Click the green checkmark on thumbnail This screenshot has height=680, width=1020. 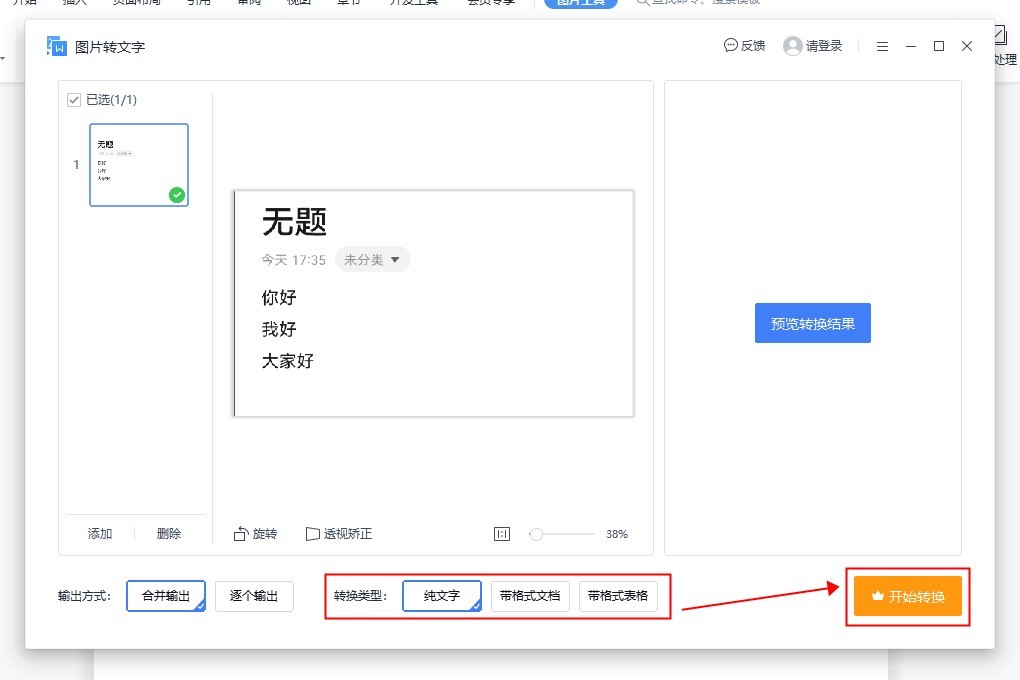(177, 194)
